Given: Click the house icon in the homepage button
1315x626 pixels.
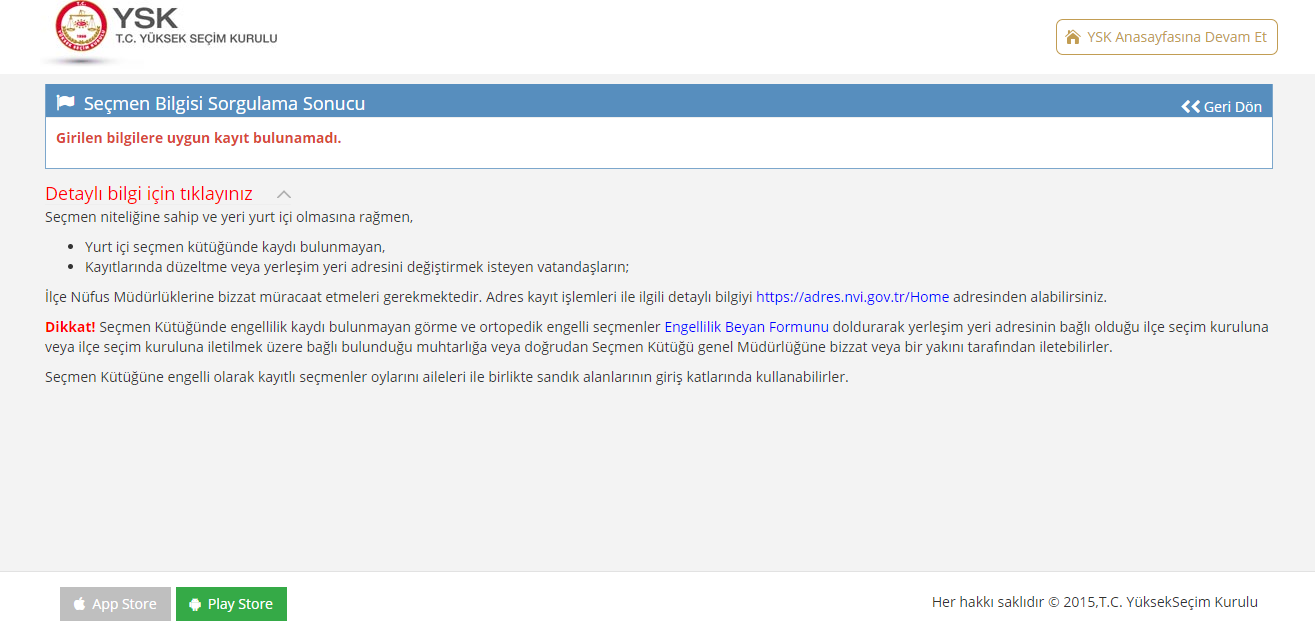Looking at the screenshot, I should pyautogui.click(x=1073, y=37).
